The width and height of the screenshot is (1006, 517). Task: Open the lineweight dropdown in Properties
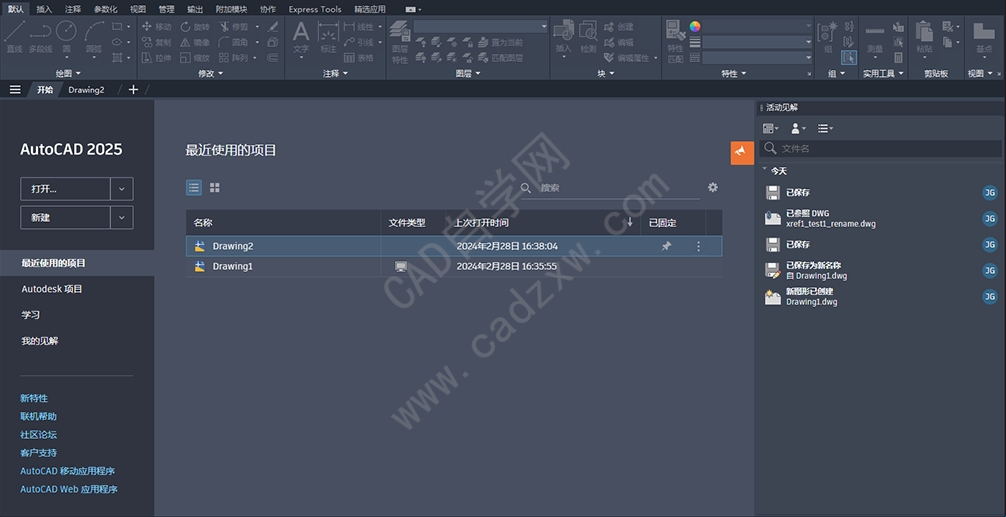point(757,42)
